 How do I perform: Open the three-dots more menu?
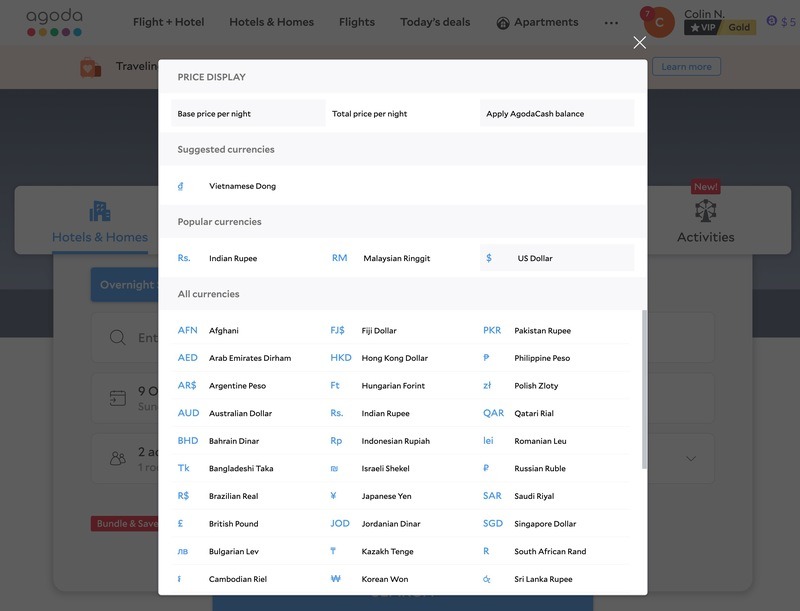612,22
